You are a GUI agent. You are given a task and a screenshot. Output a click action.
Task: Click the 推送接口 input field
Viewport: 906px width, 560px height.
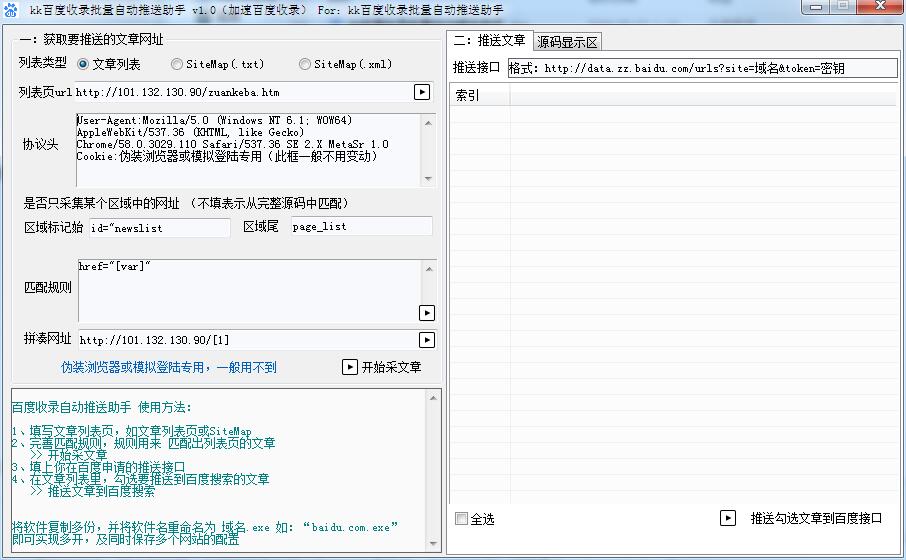click(x=702, y=68)
